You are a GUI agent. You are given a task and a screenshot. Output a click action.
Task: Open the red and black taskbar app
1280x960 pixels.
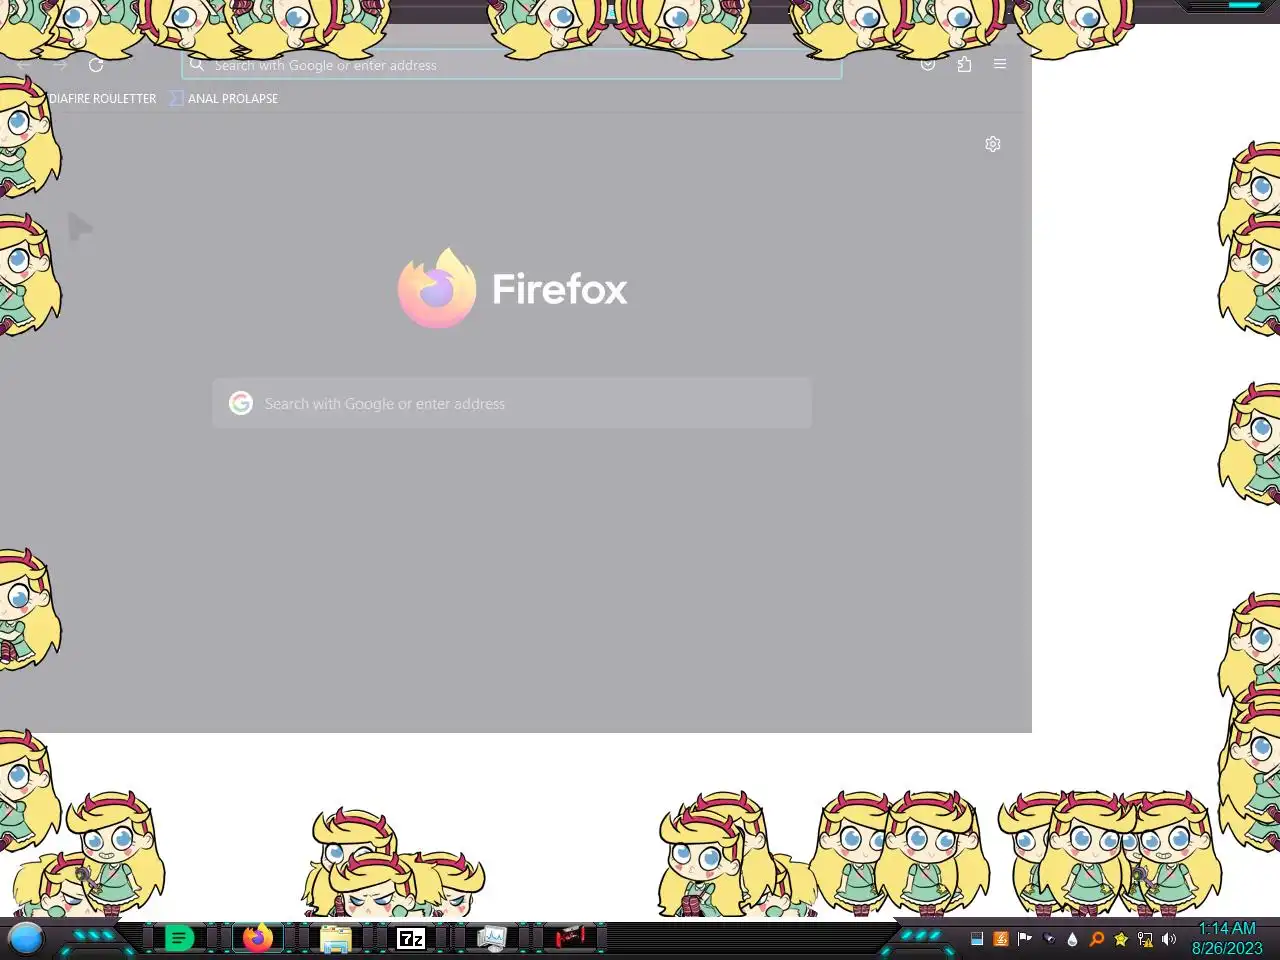coord(571,938)
